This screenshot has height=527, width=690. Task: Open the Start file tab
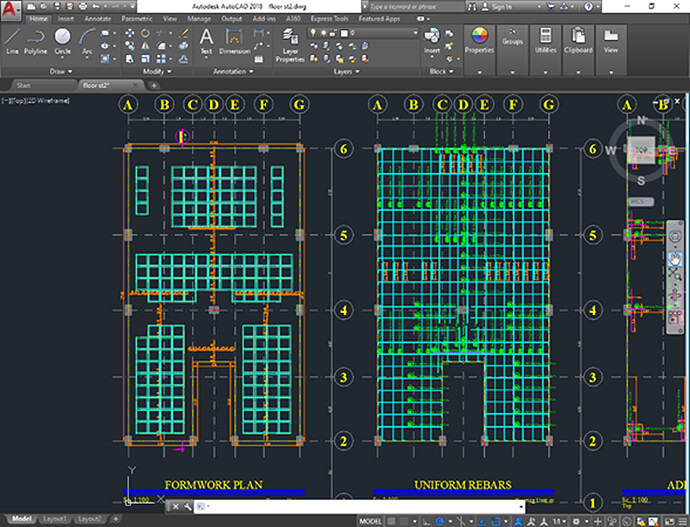[24, 86]
